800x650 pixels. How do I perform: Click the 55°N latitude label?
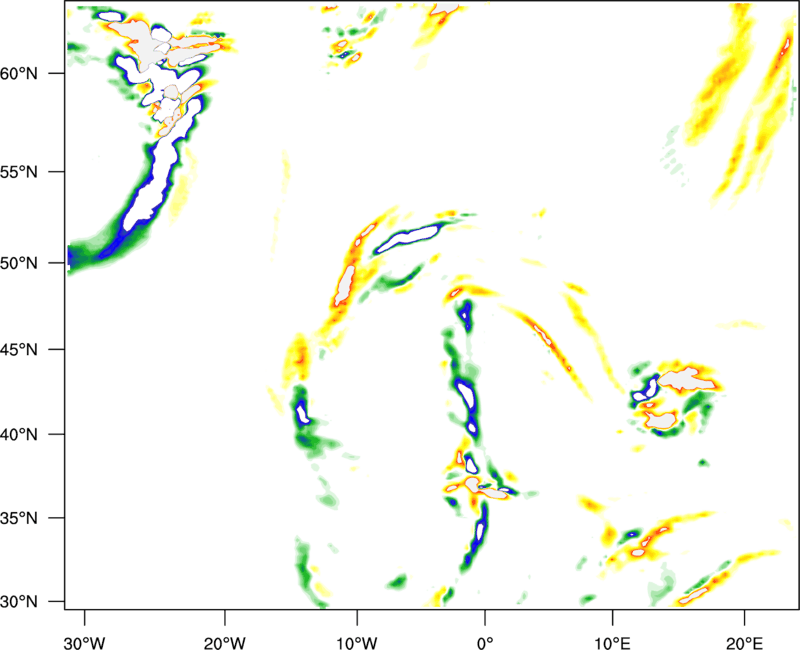tap(19, 172)
